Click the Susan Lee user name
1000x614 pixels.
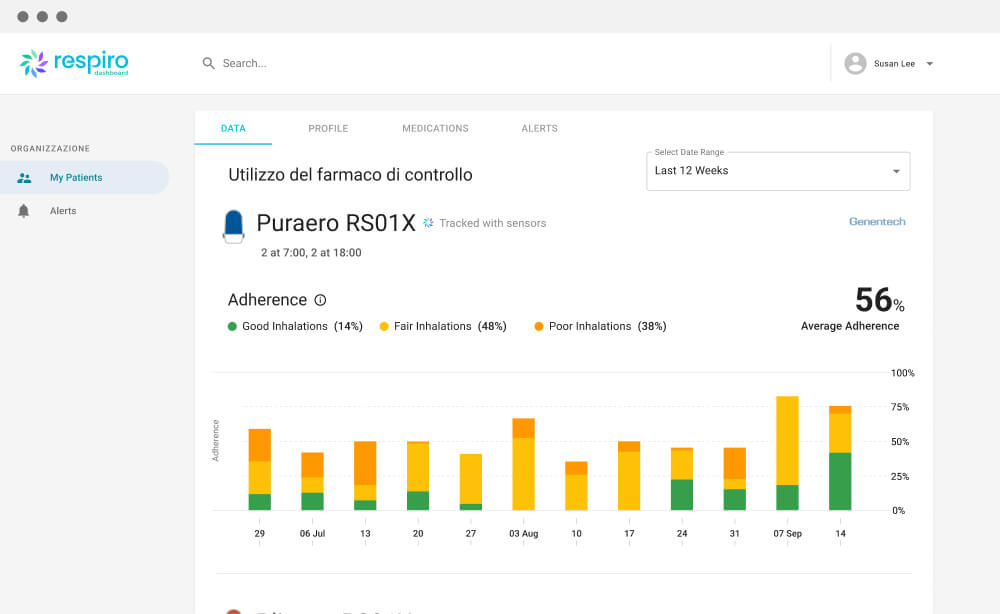click(x=894, y=64)
